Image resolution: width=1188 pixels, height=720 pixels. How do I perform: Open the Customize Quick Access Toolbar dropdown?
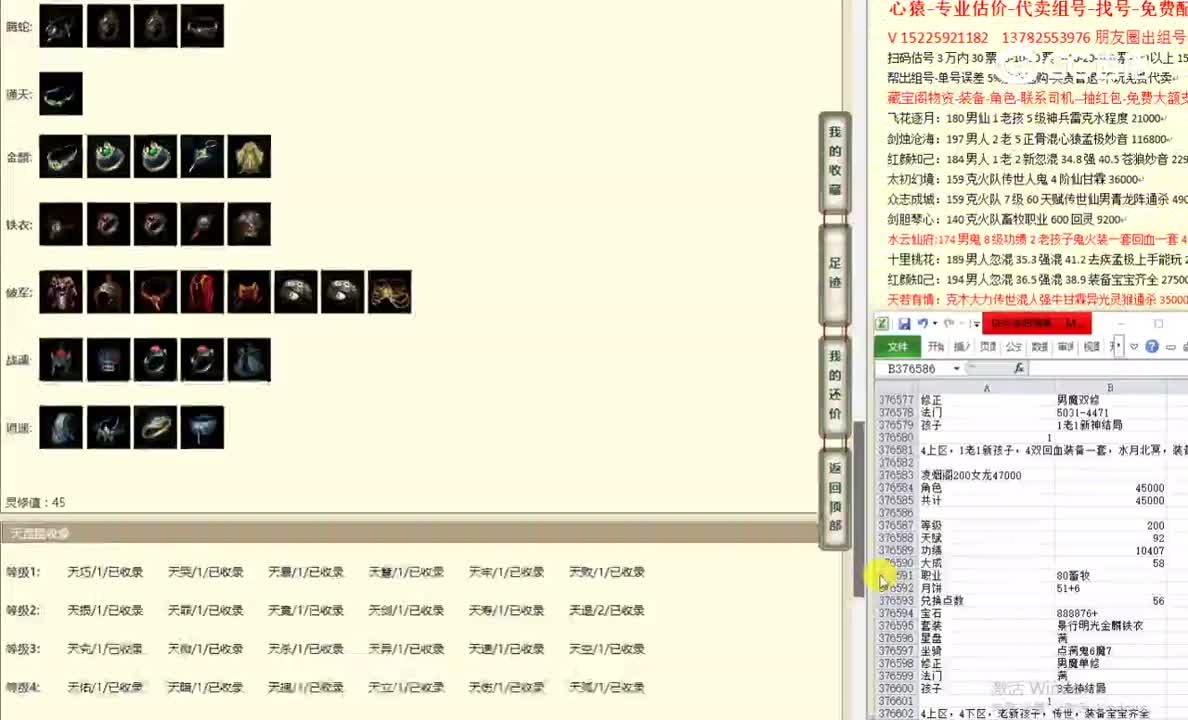[x=975, y=323]
